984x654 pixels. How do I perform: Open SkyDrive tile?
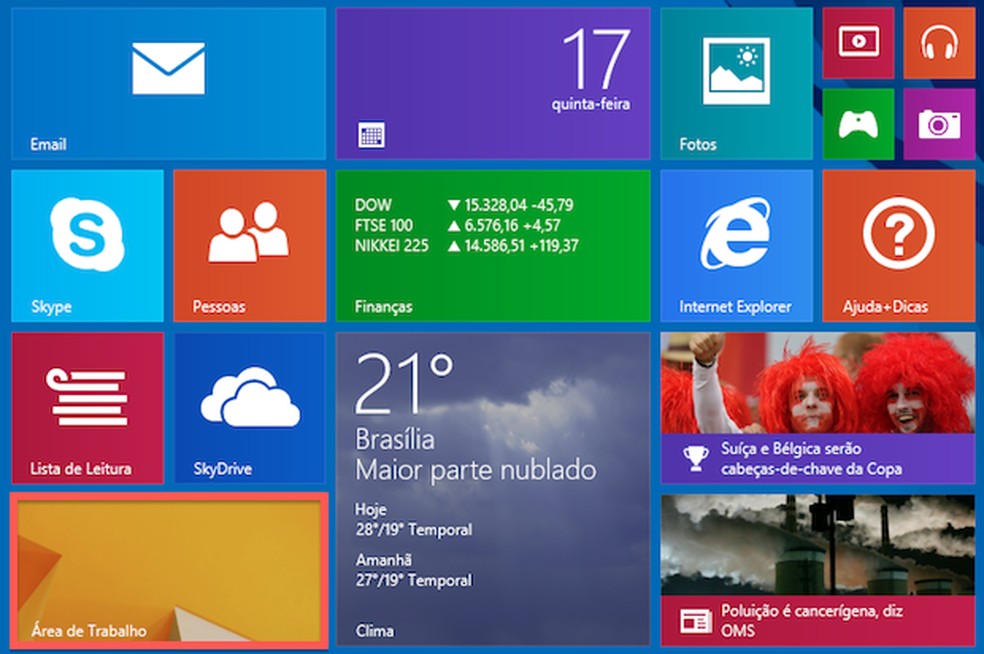250,408
